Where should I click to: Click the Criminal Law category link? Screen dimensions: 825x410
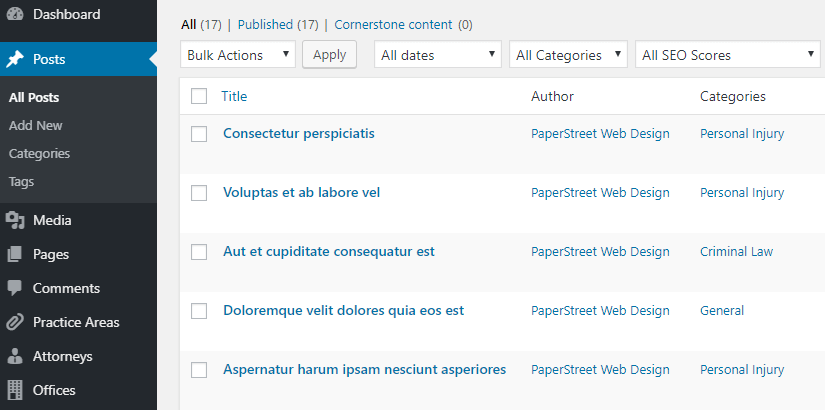pos(736,252)
